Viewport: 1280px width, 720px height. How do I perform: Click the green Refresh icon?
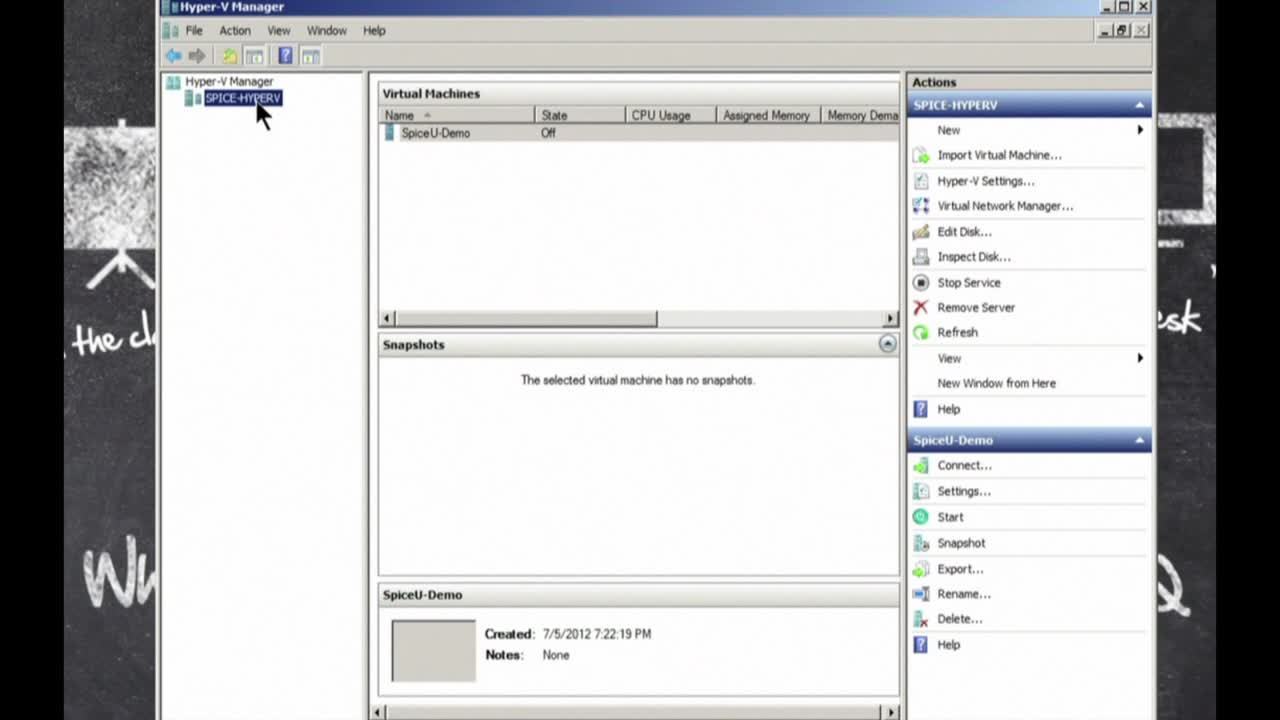coord(921,333)
